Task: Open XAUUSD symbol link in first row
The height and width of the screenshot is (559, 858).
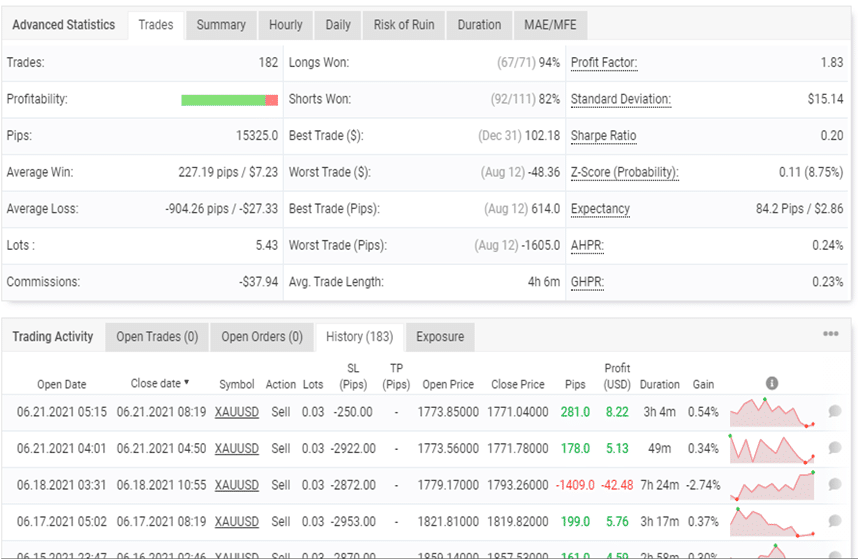Action: tap(237, 412)
